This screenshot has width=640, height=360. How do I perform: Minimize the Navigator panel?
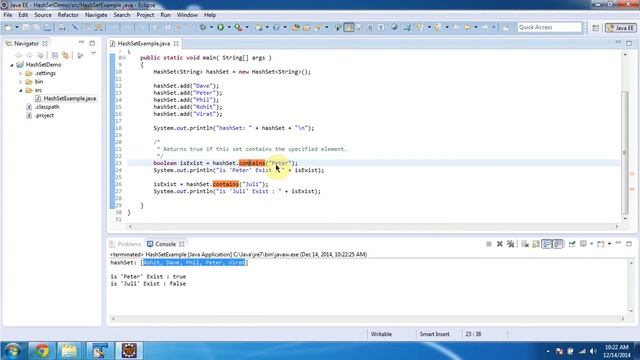coord(81,43)
